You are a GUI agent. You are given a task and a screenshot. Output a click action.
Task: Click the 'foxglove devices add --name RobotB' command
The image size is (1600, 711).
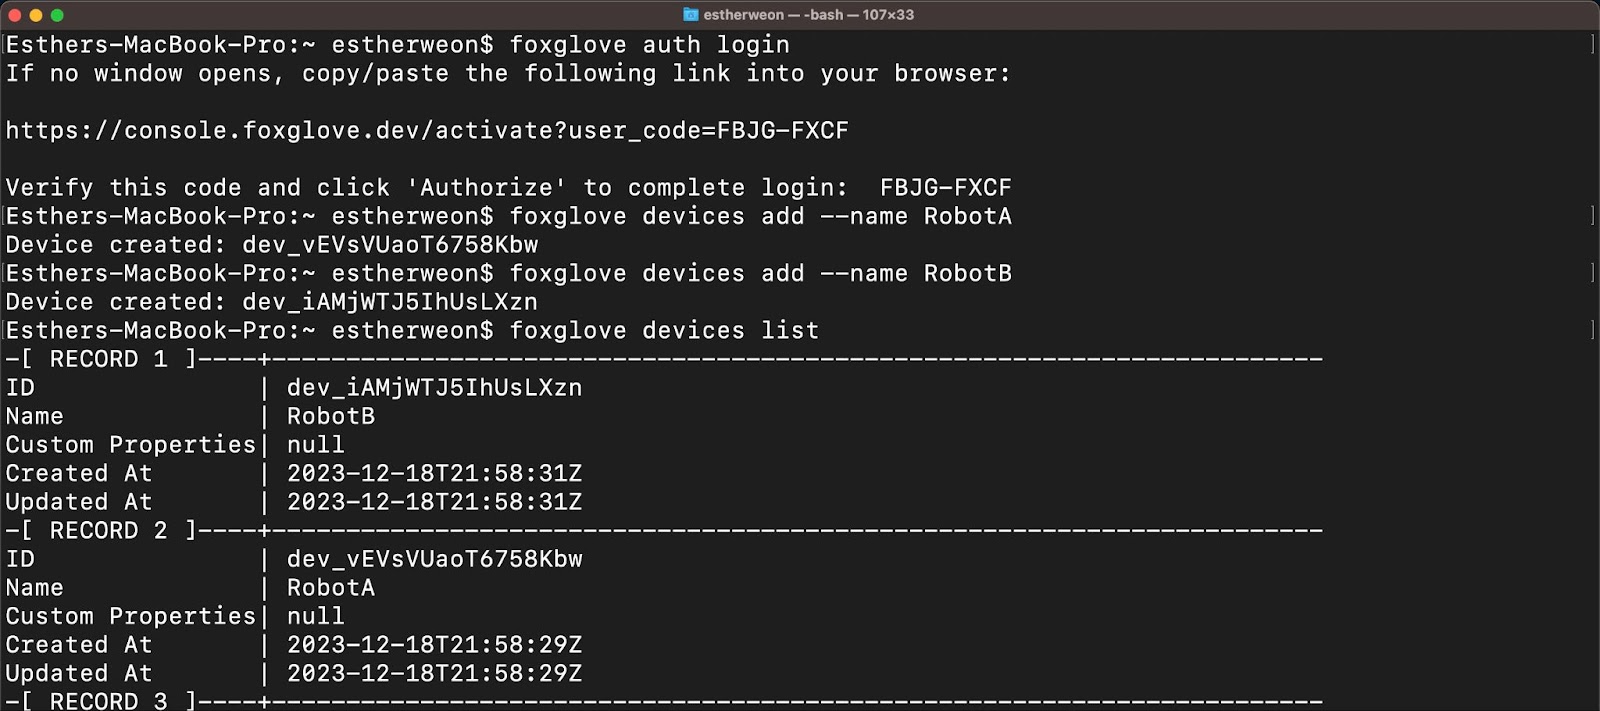click(762, 272)
